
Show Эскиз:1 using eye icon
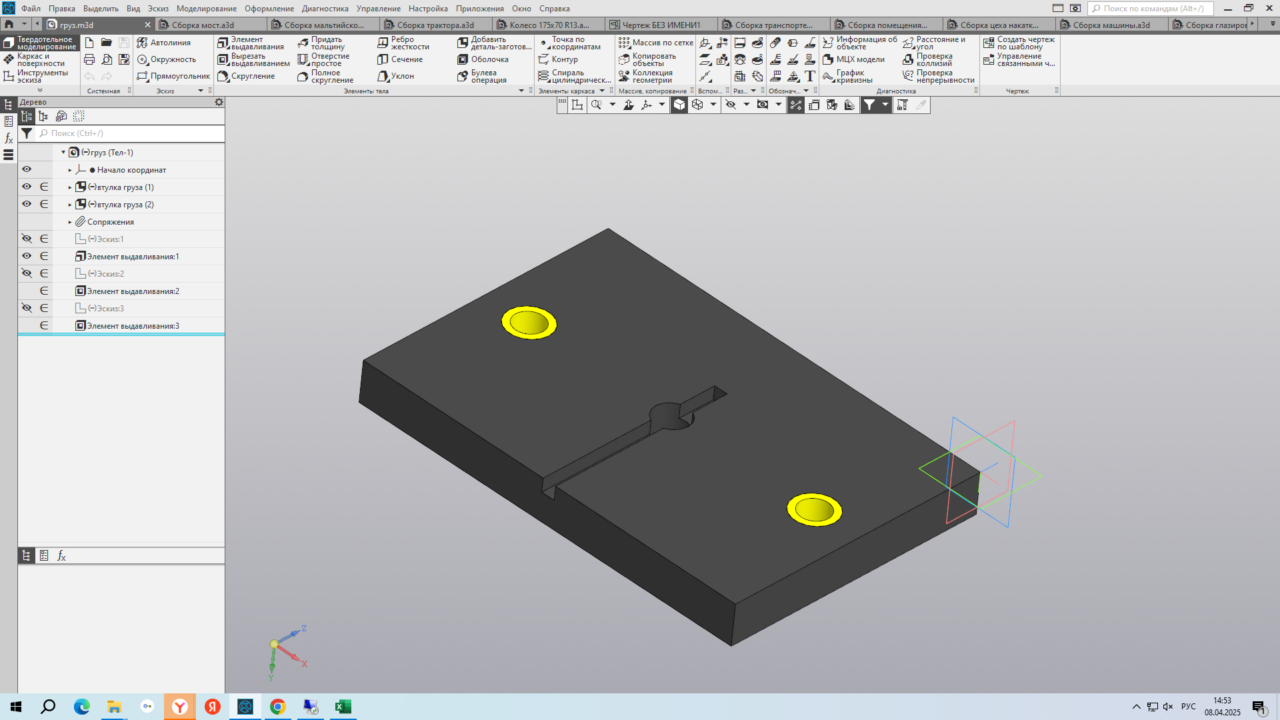click(x=27, y=239)
